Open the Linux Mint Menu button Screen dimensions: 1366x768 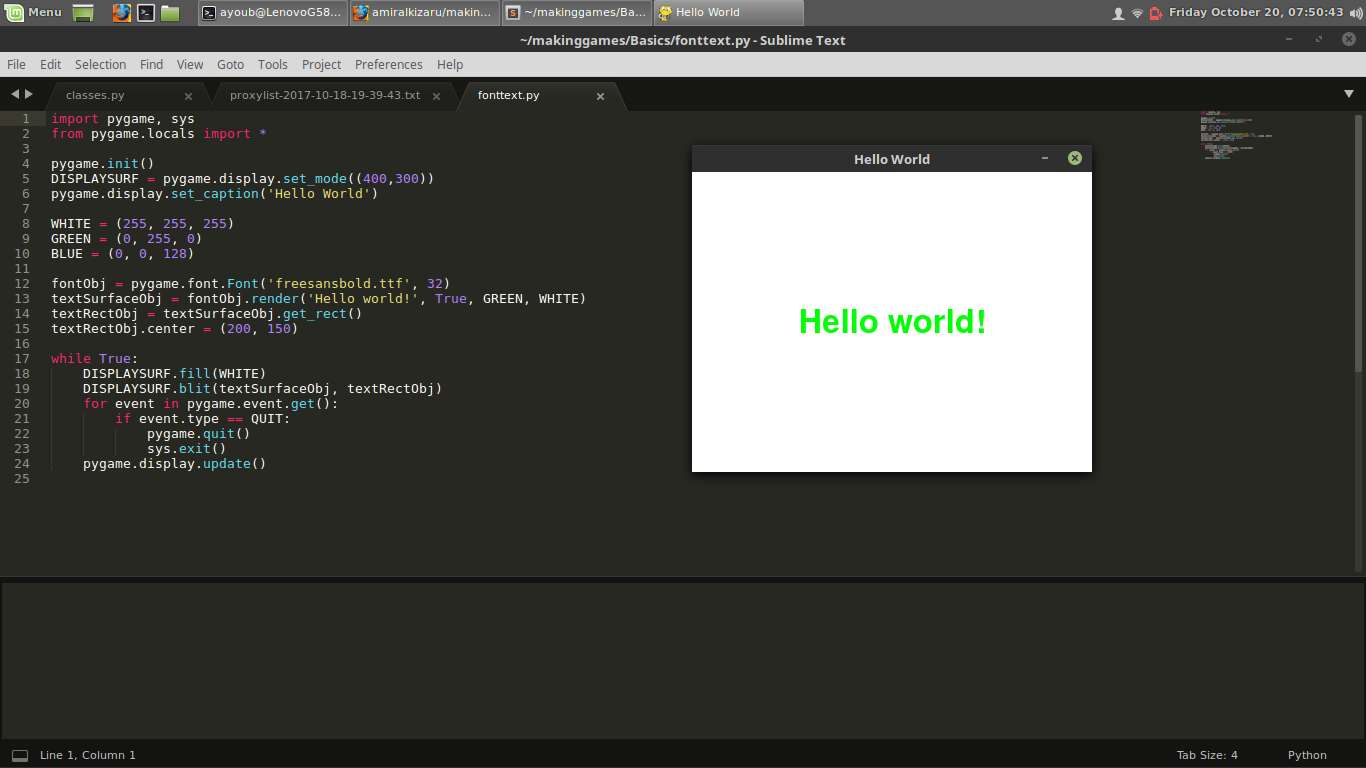[34, 12]
